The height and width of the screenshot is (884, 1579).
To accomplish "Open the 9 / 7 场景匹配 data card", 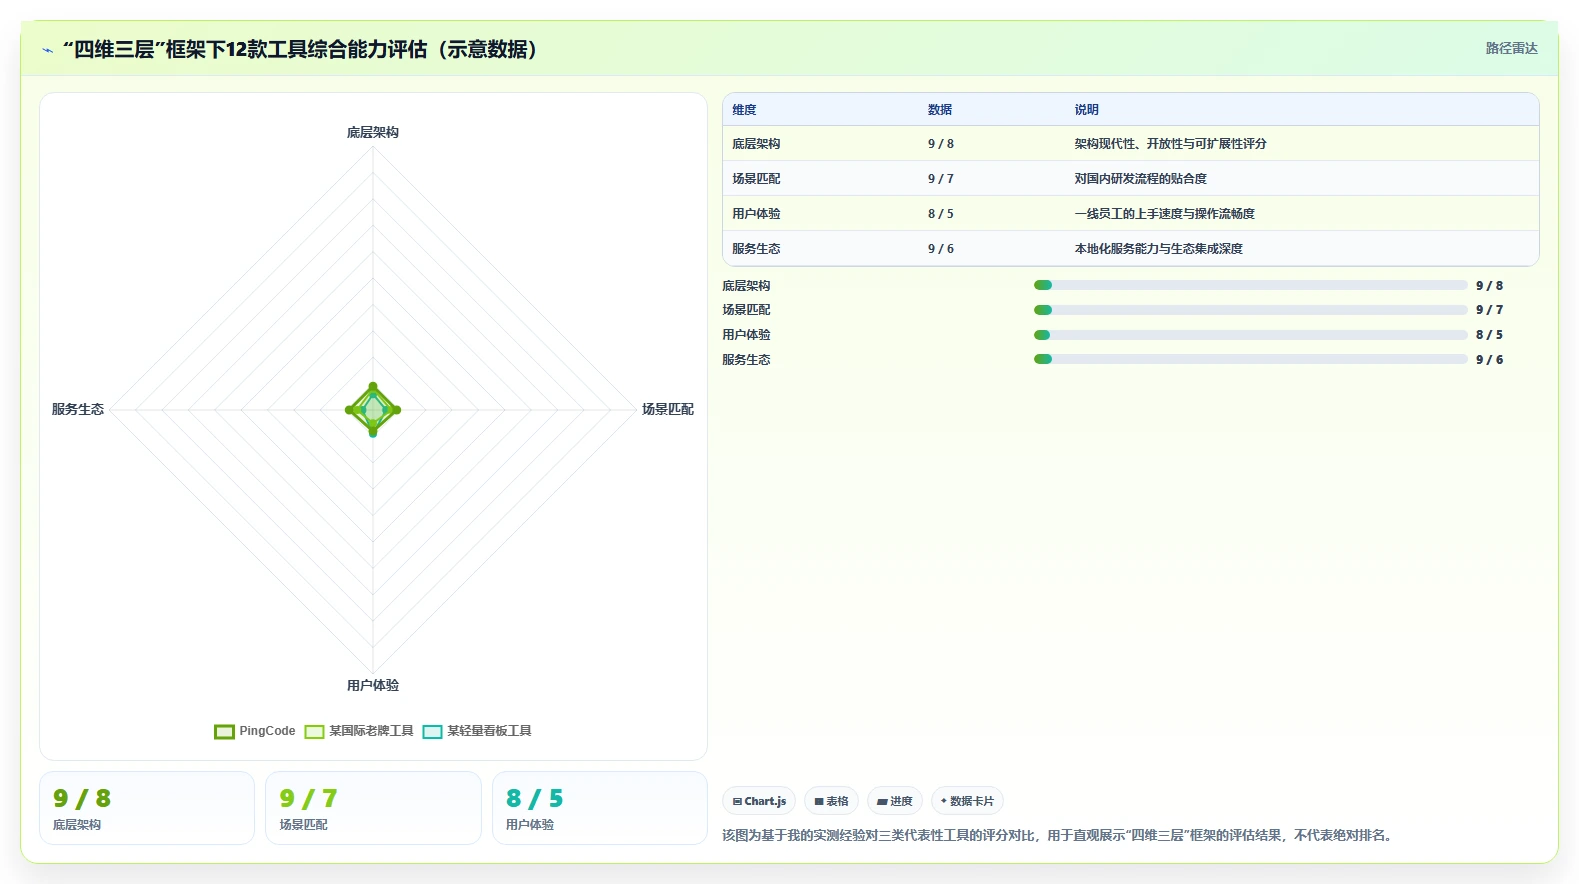I will 373,808.
